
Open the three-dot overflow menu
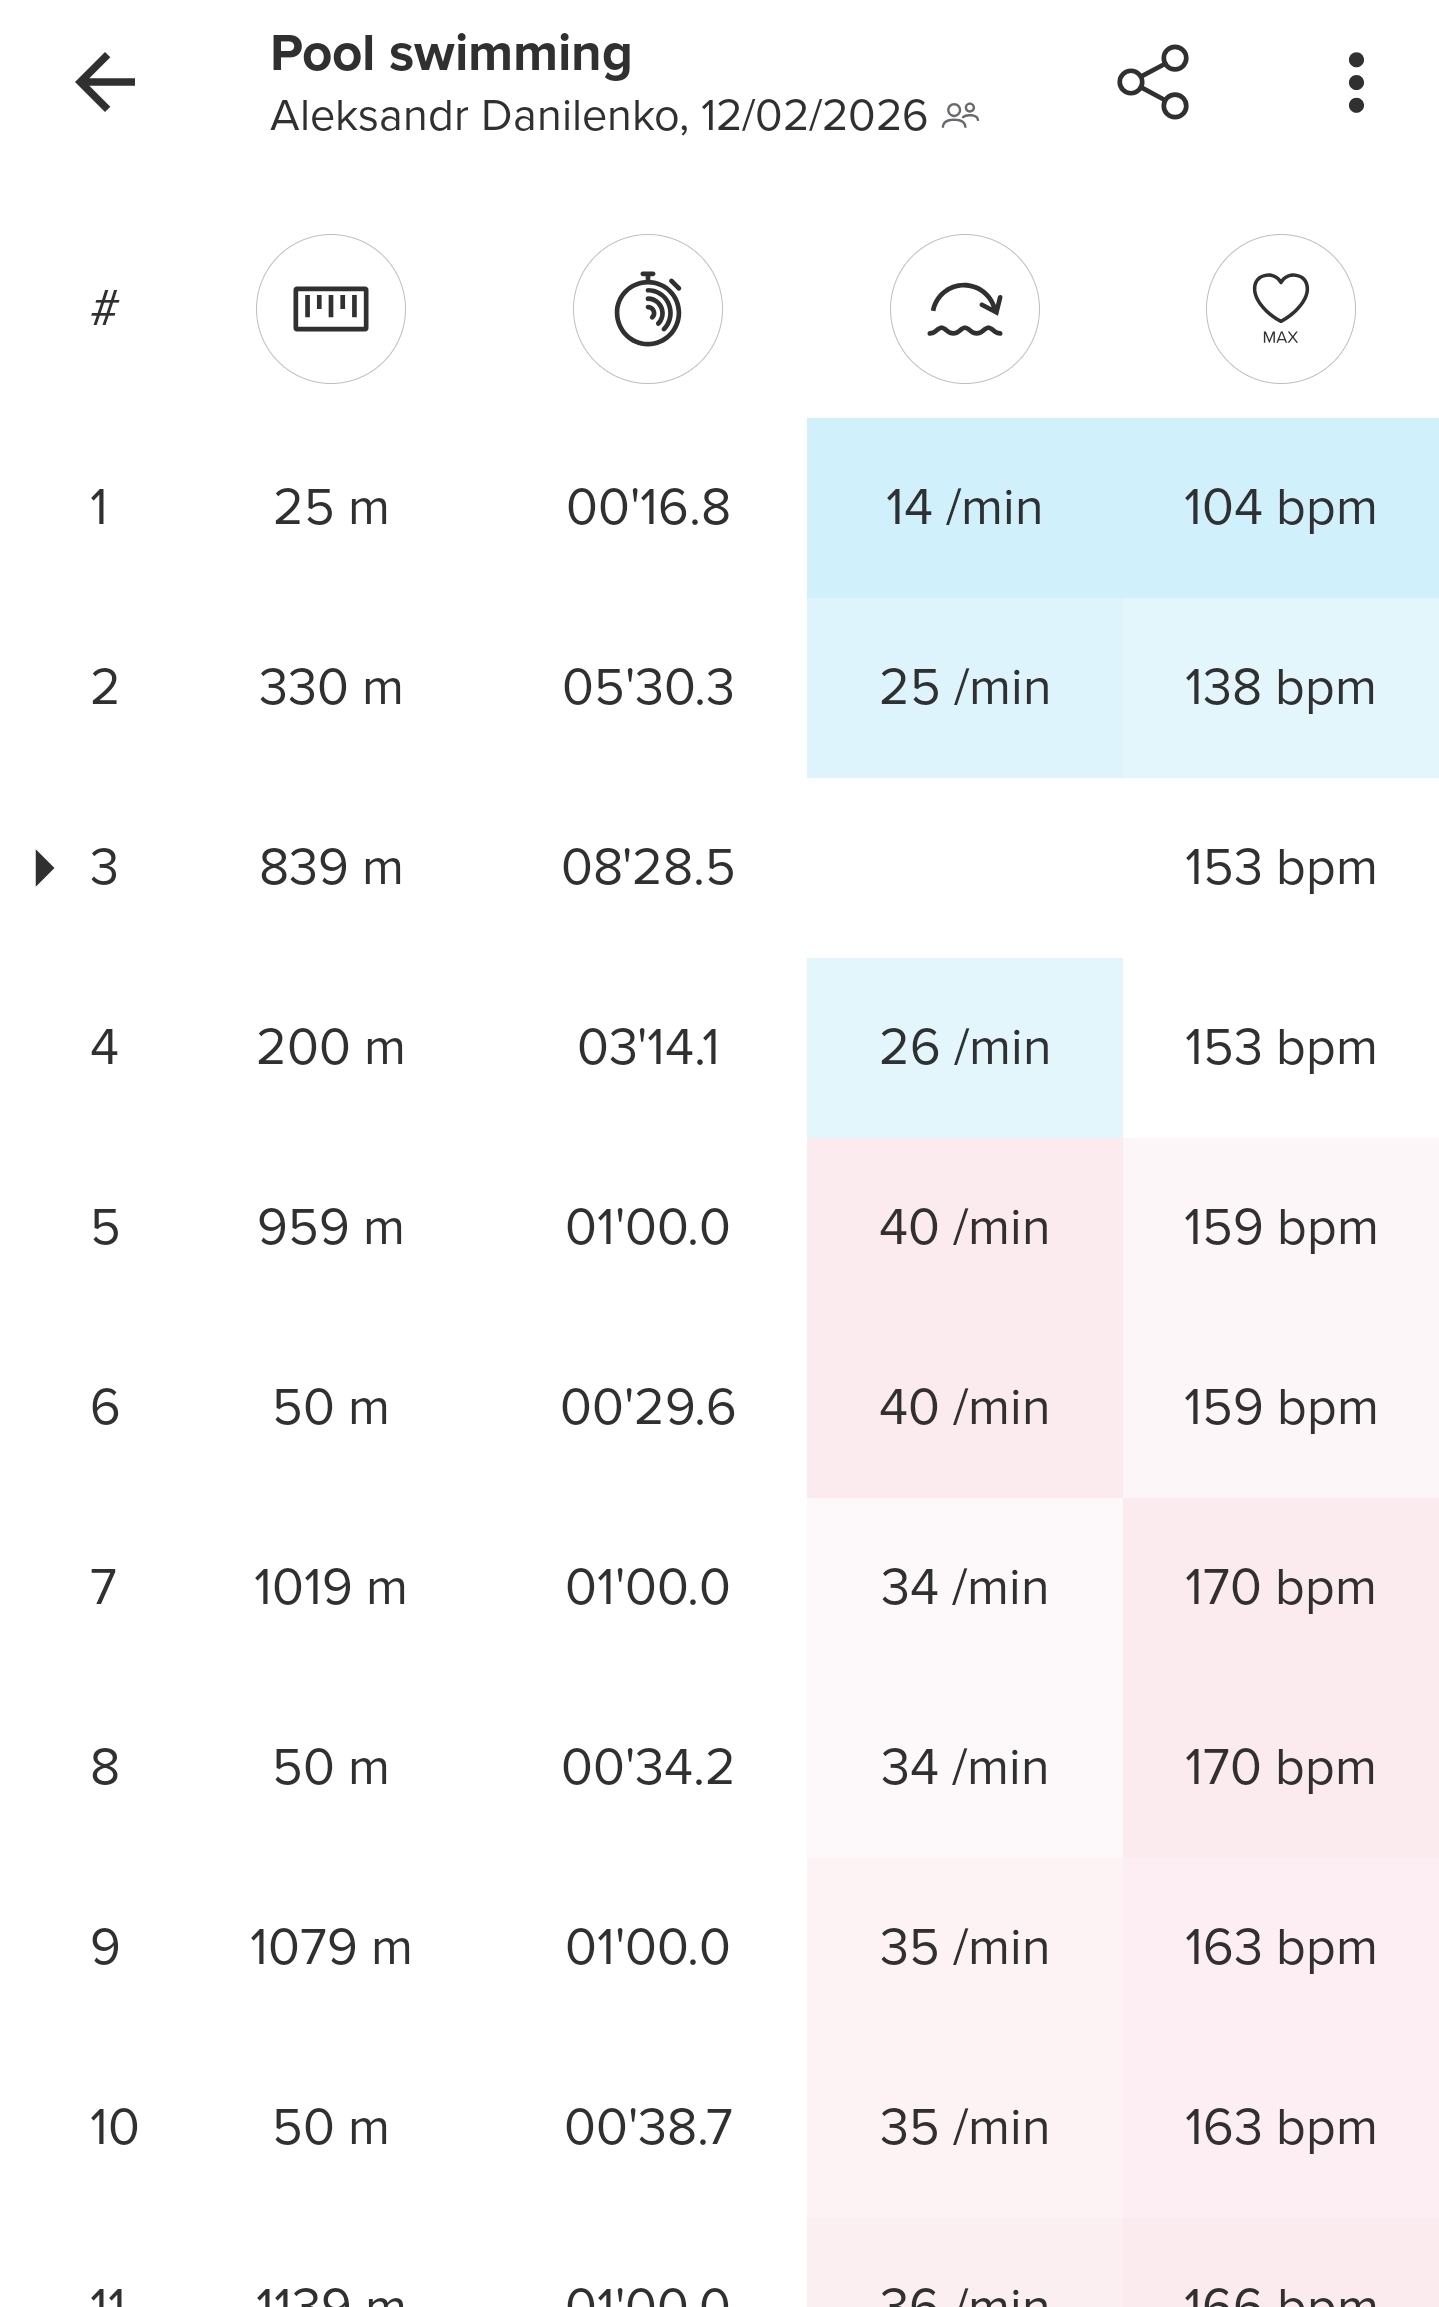1356,82
